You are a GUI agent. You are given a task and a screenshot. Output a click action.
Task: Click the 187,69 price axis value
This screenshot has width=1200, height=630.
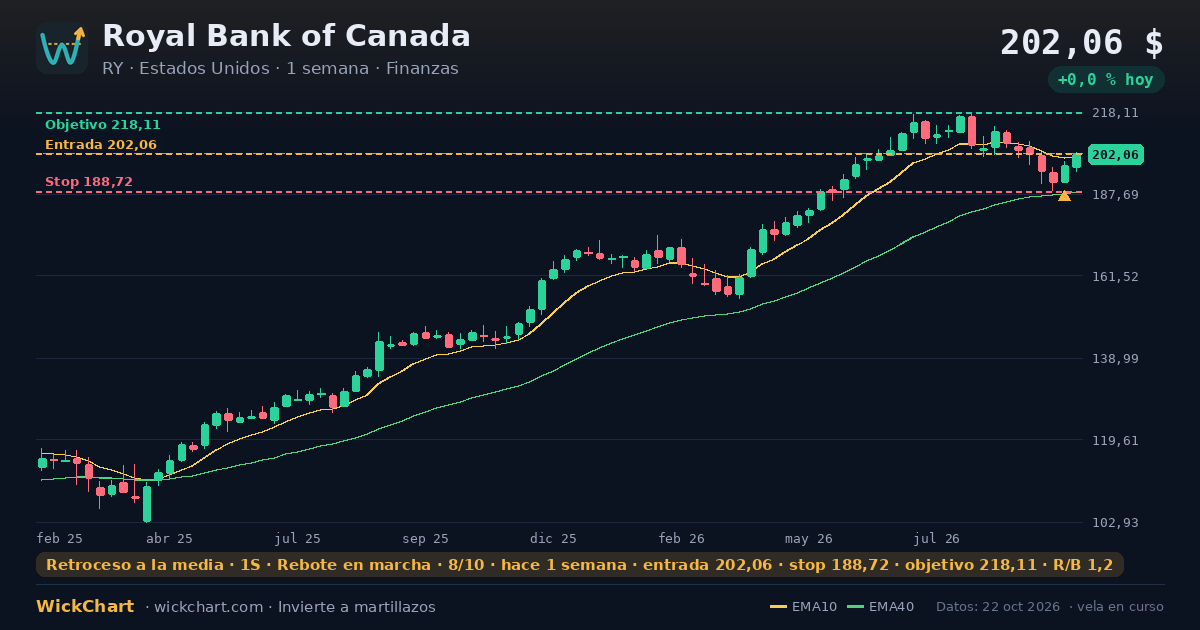click(x=1115, y=195)
